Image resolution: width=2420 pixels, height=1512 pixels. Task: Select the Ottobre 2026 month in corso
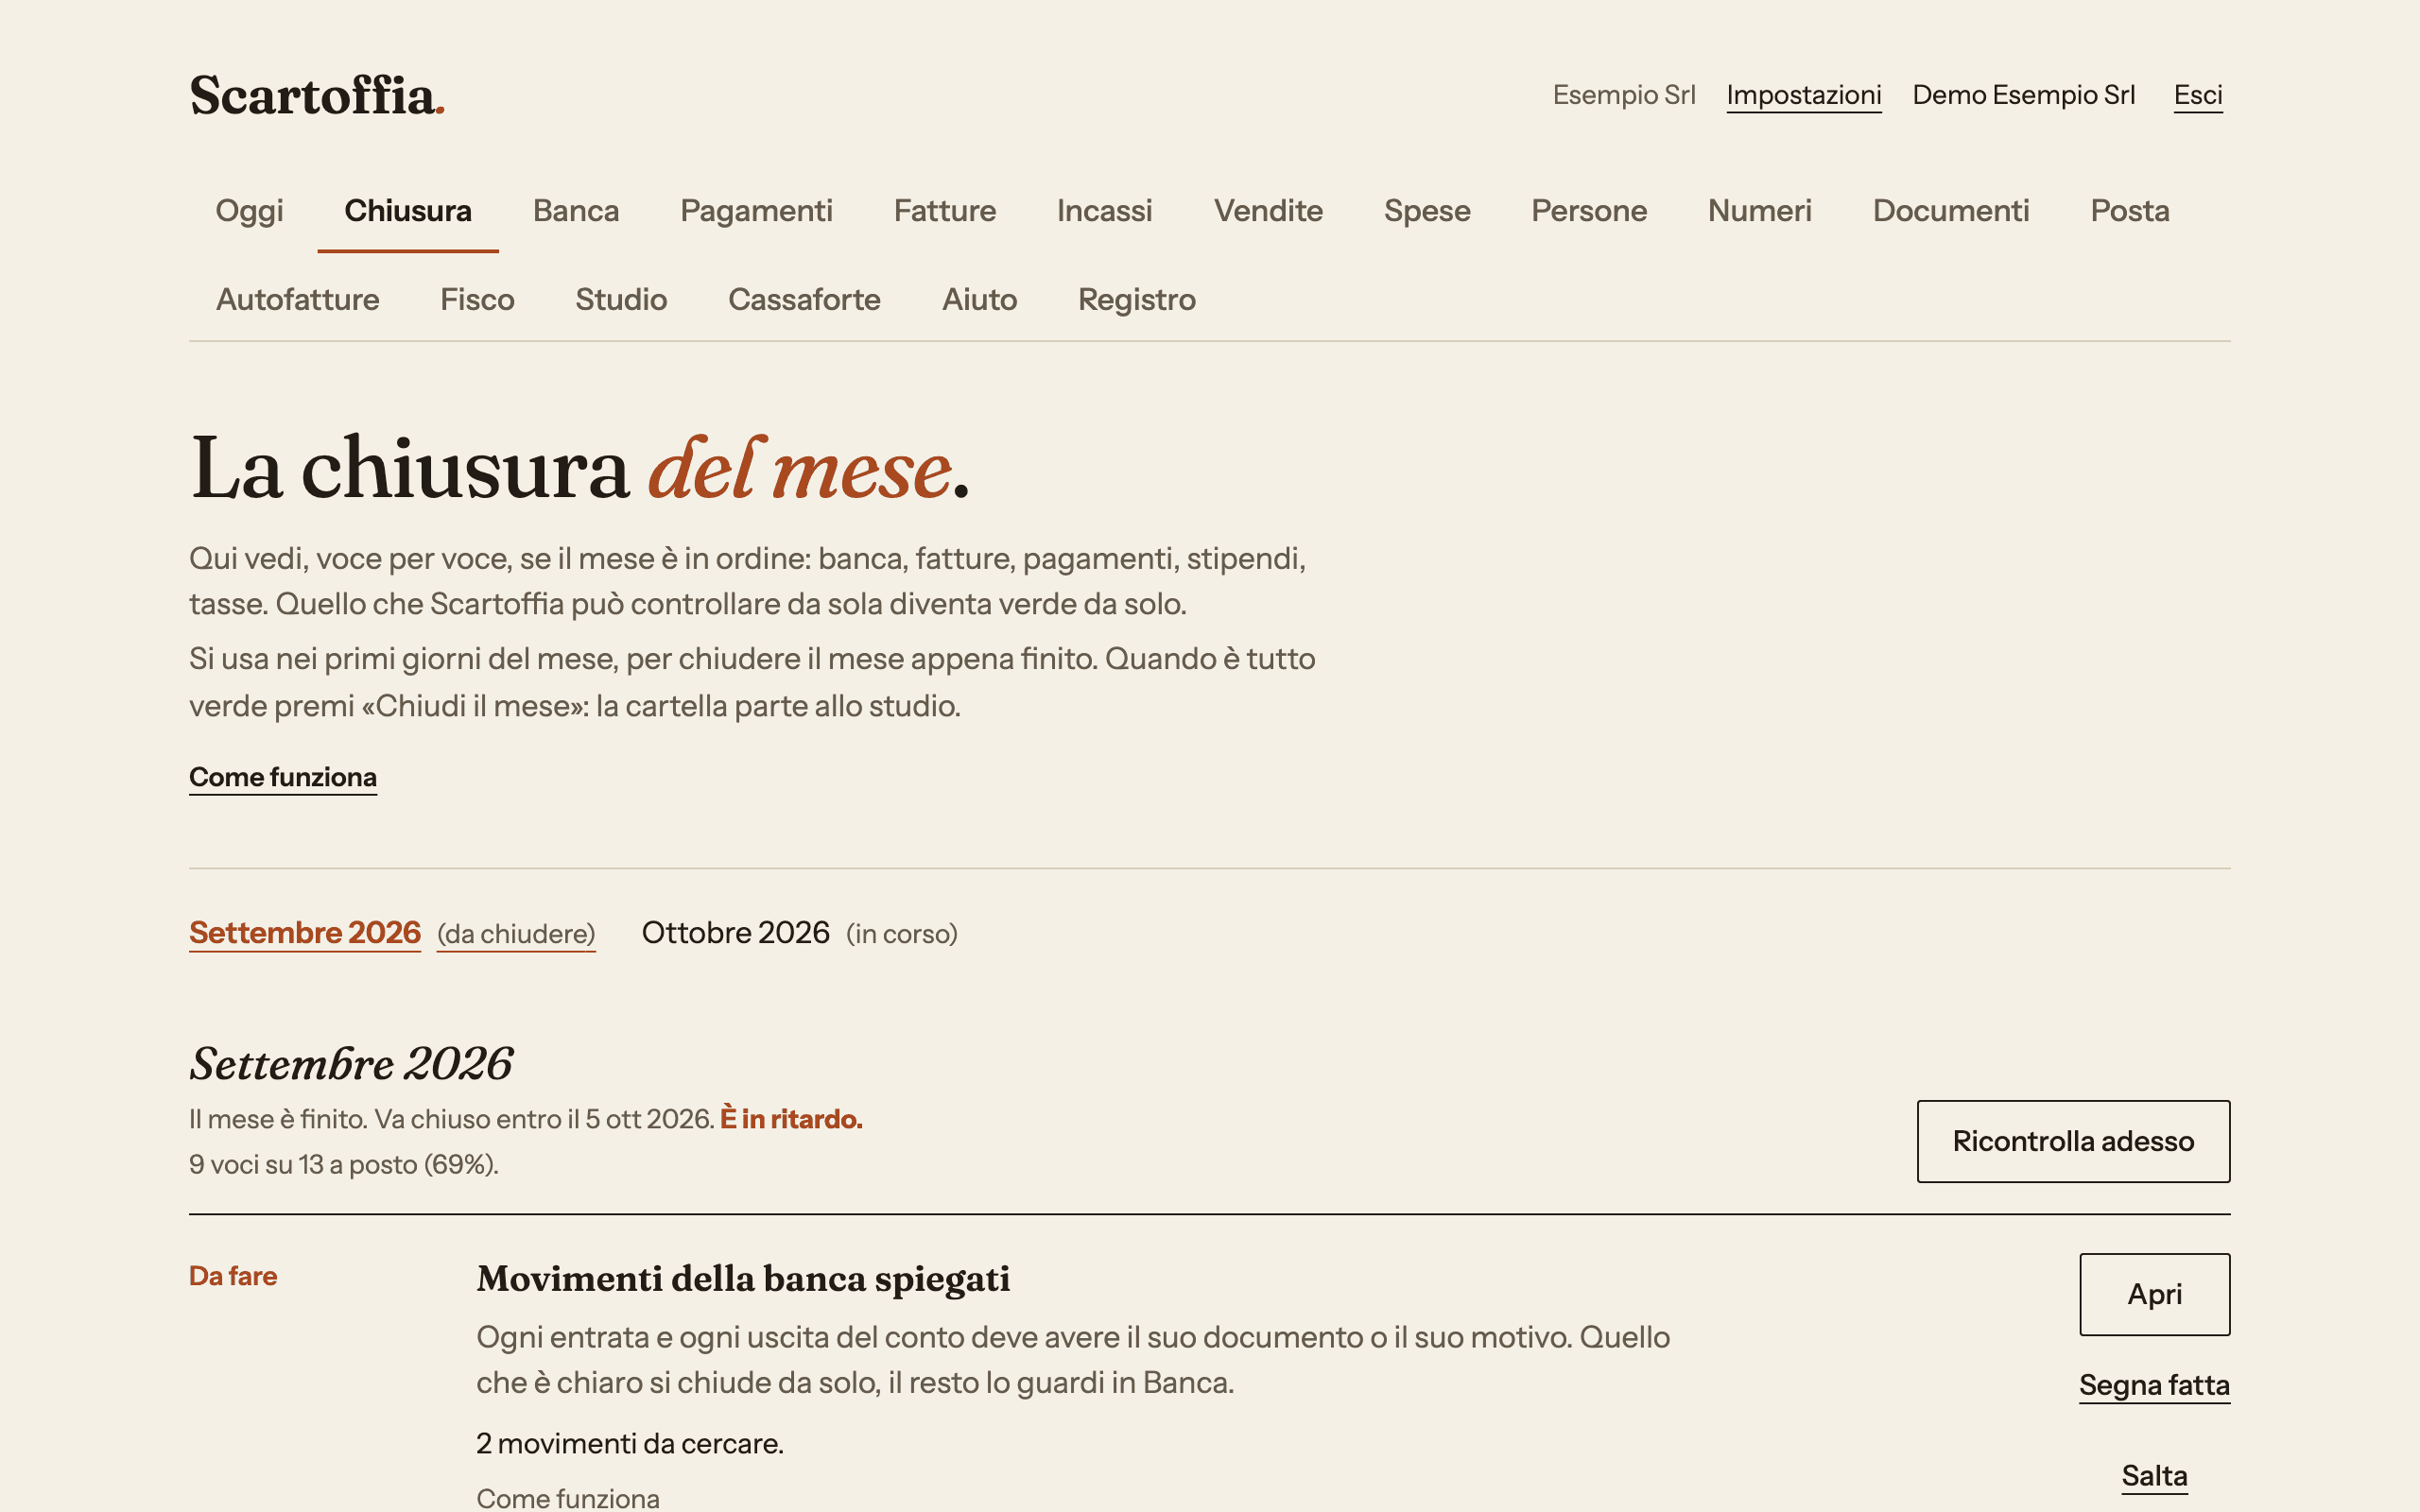click(x=799, y=933)
